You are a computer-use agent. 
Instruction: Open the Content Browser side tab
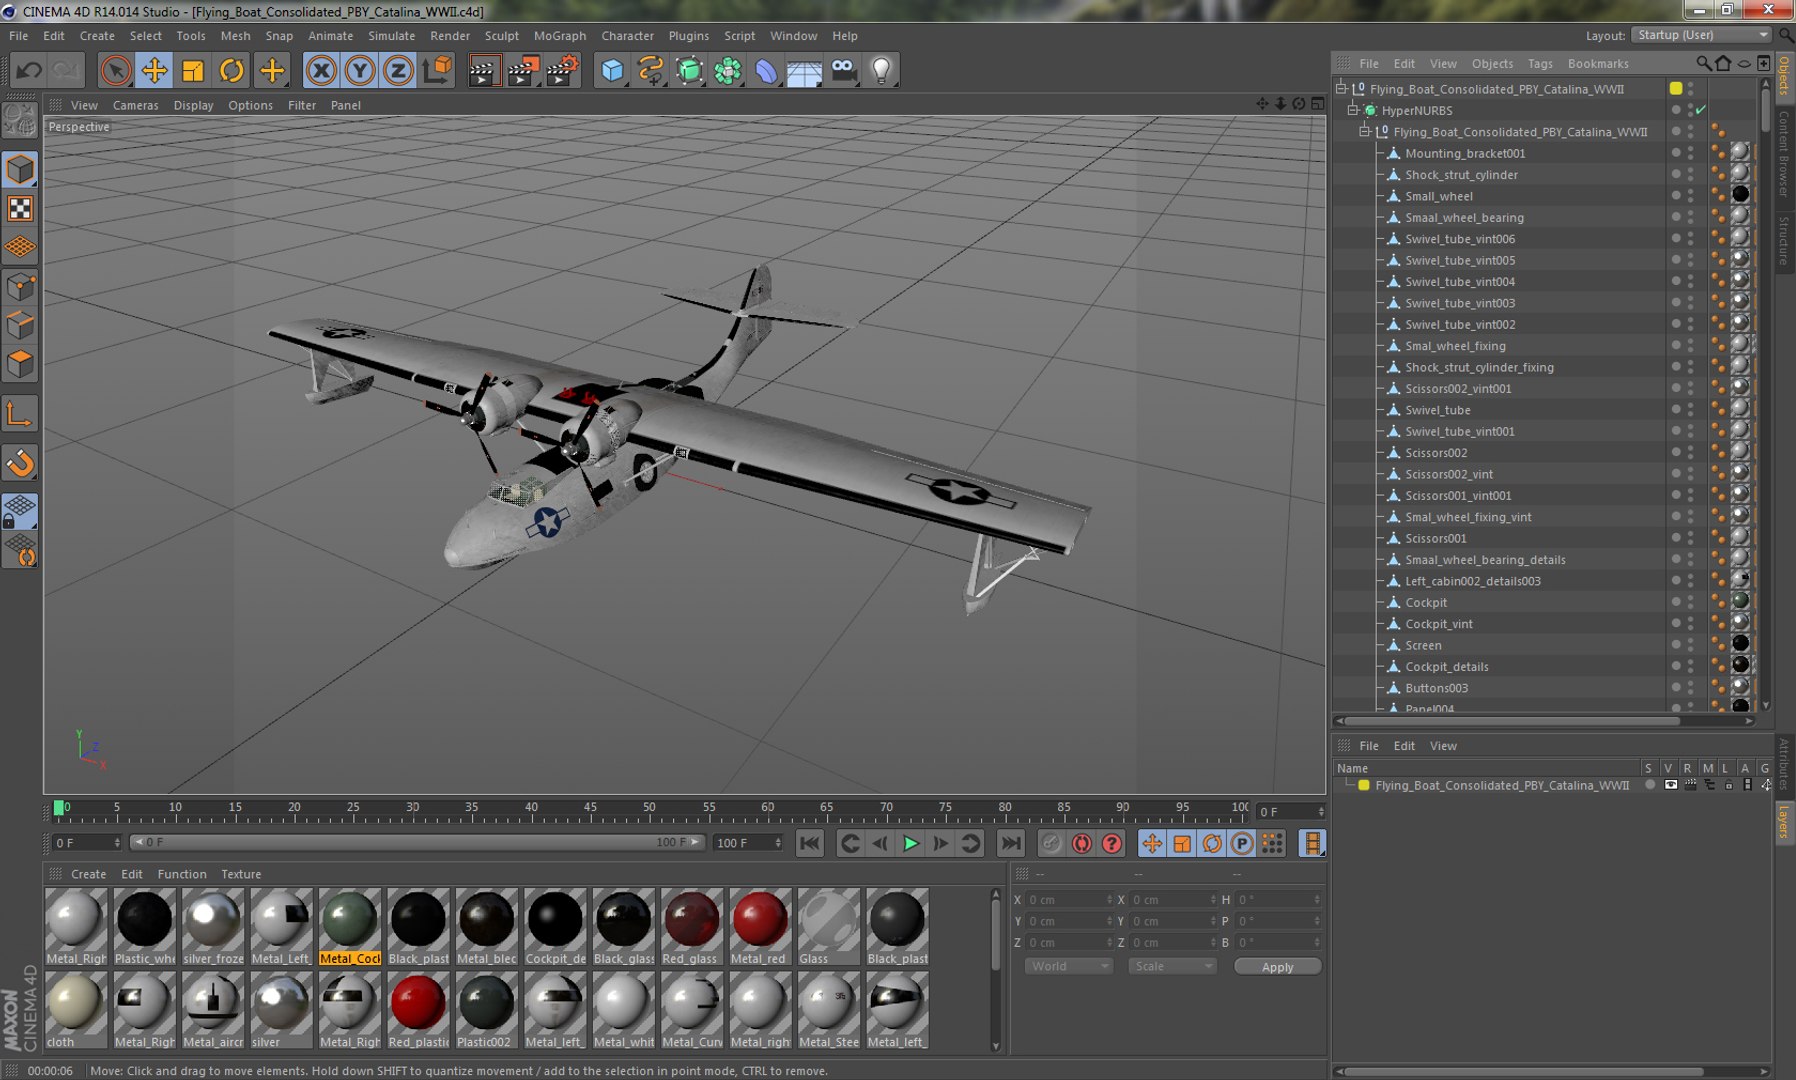click(1784, 153)
